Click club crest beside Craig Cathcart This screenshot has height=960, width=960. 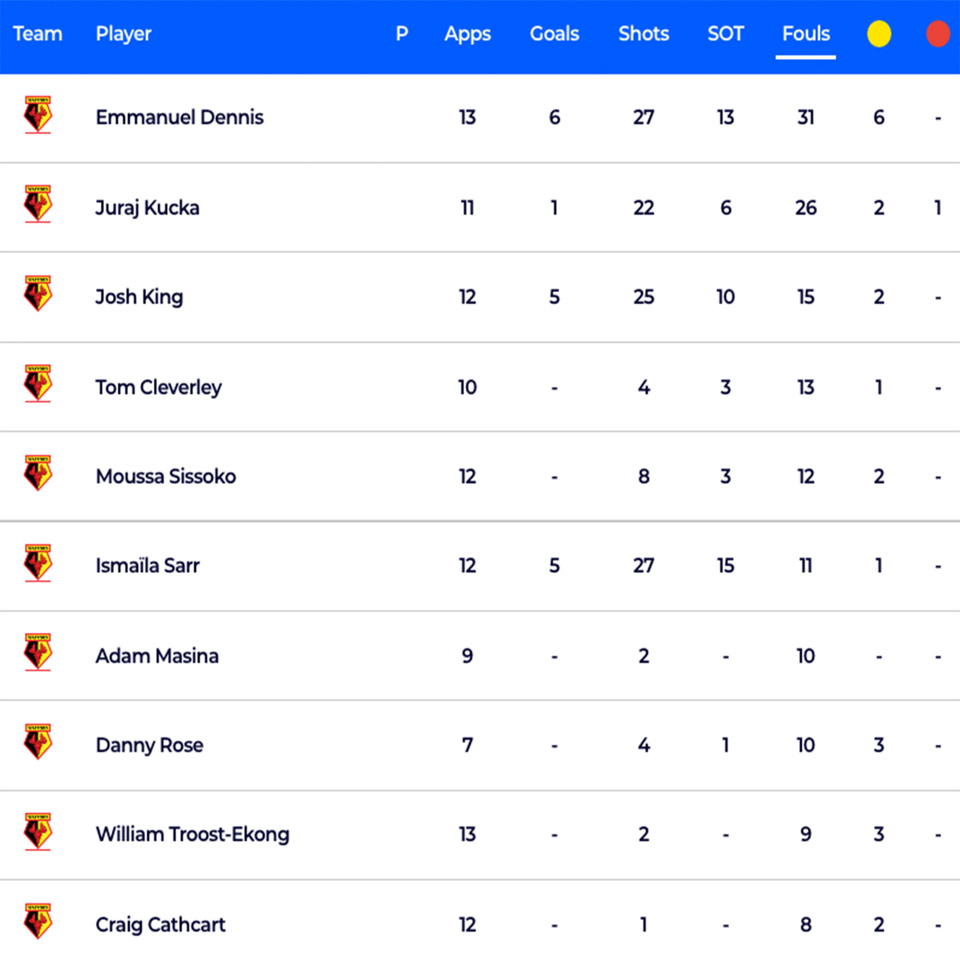coord(37,921)
